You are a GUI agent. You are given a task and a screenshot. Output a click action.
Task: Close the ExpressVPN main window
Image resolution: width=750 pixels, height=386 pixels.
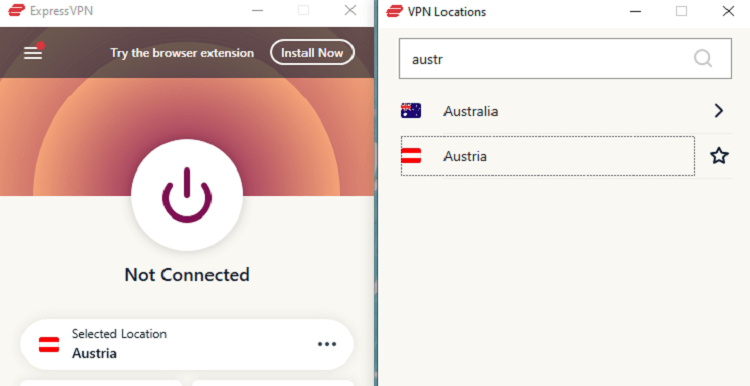click(x=350, y=10)
